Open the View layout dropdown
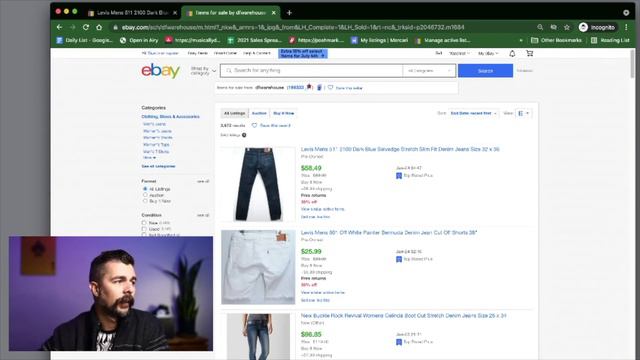This screenshot has width=640, height=360. [523, 113]
